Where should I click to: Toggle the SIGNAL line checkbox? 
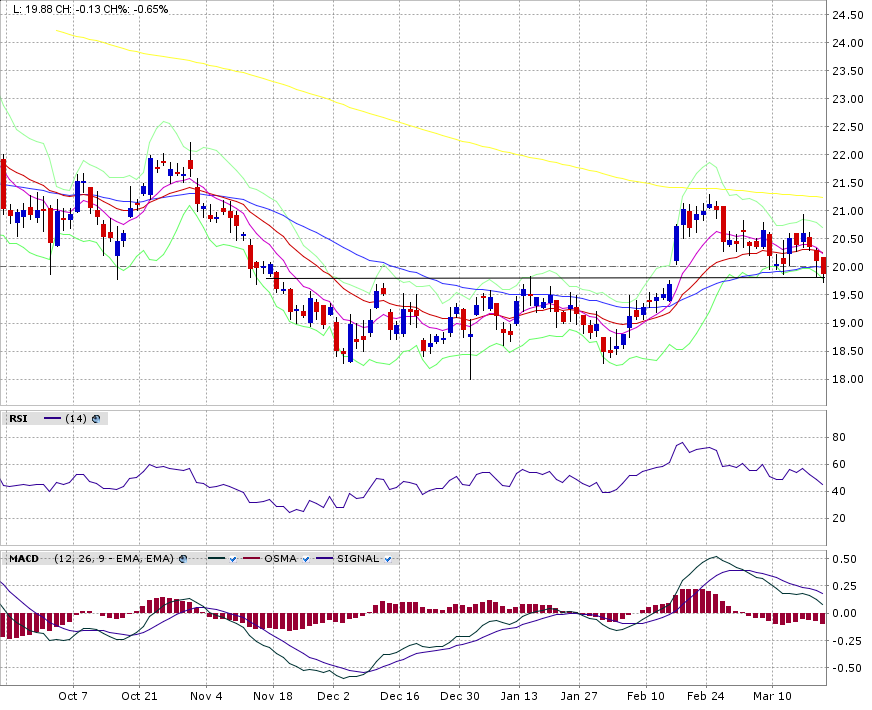click(x=387, y=558)
